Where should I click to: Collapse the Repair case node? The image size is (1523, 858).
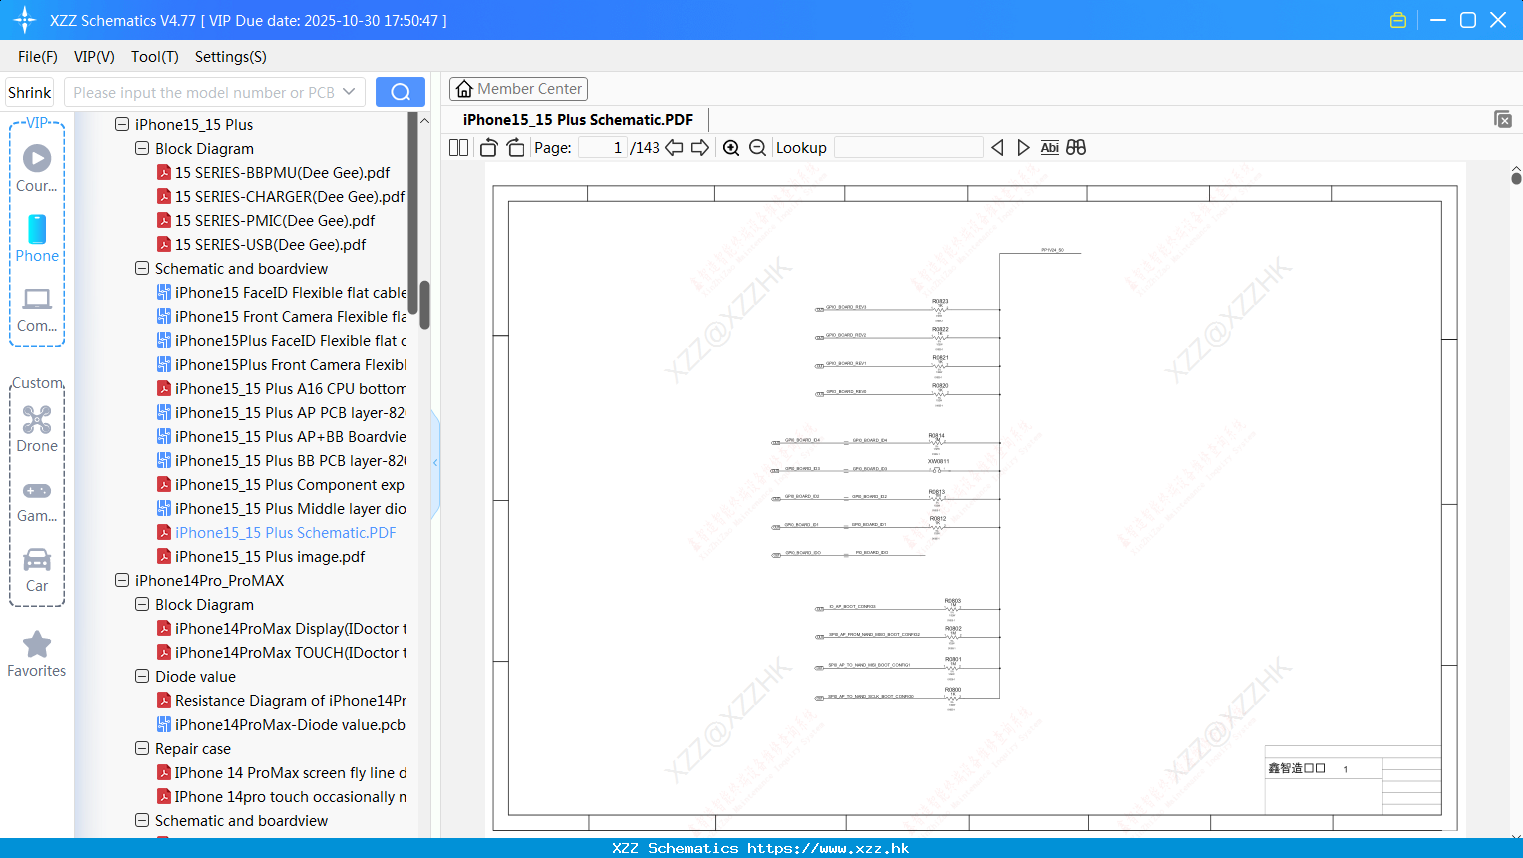(x=142, y=748)
